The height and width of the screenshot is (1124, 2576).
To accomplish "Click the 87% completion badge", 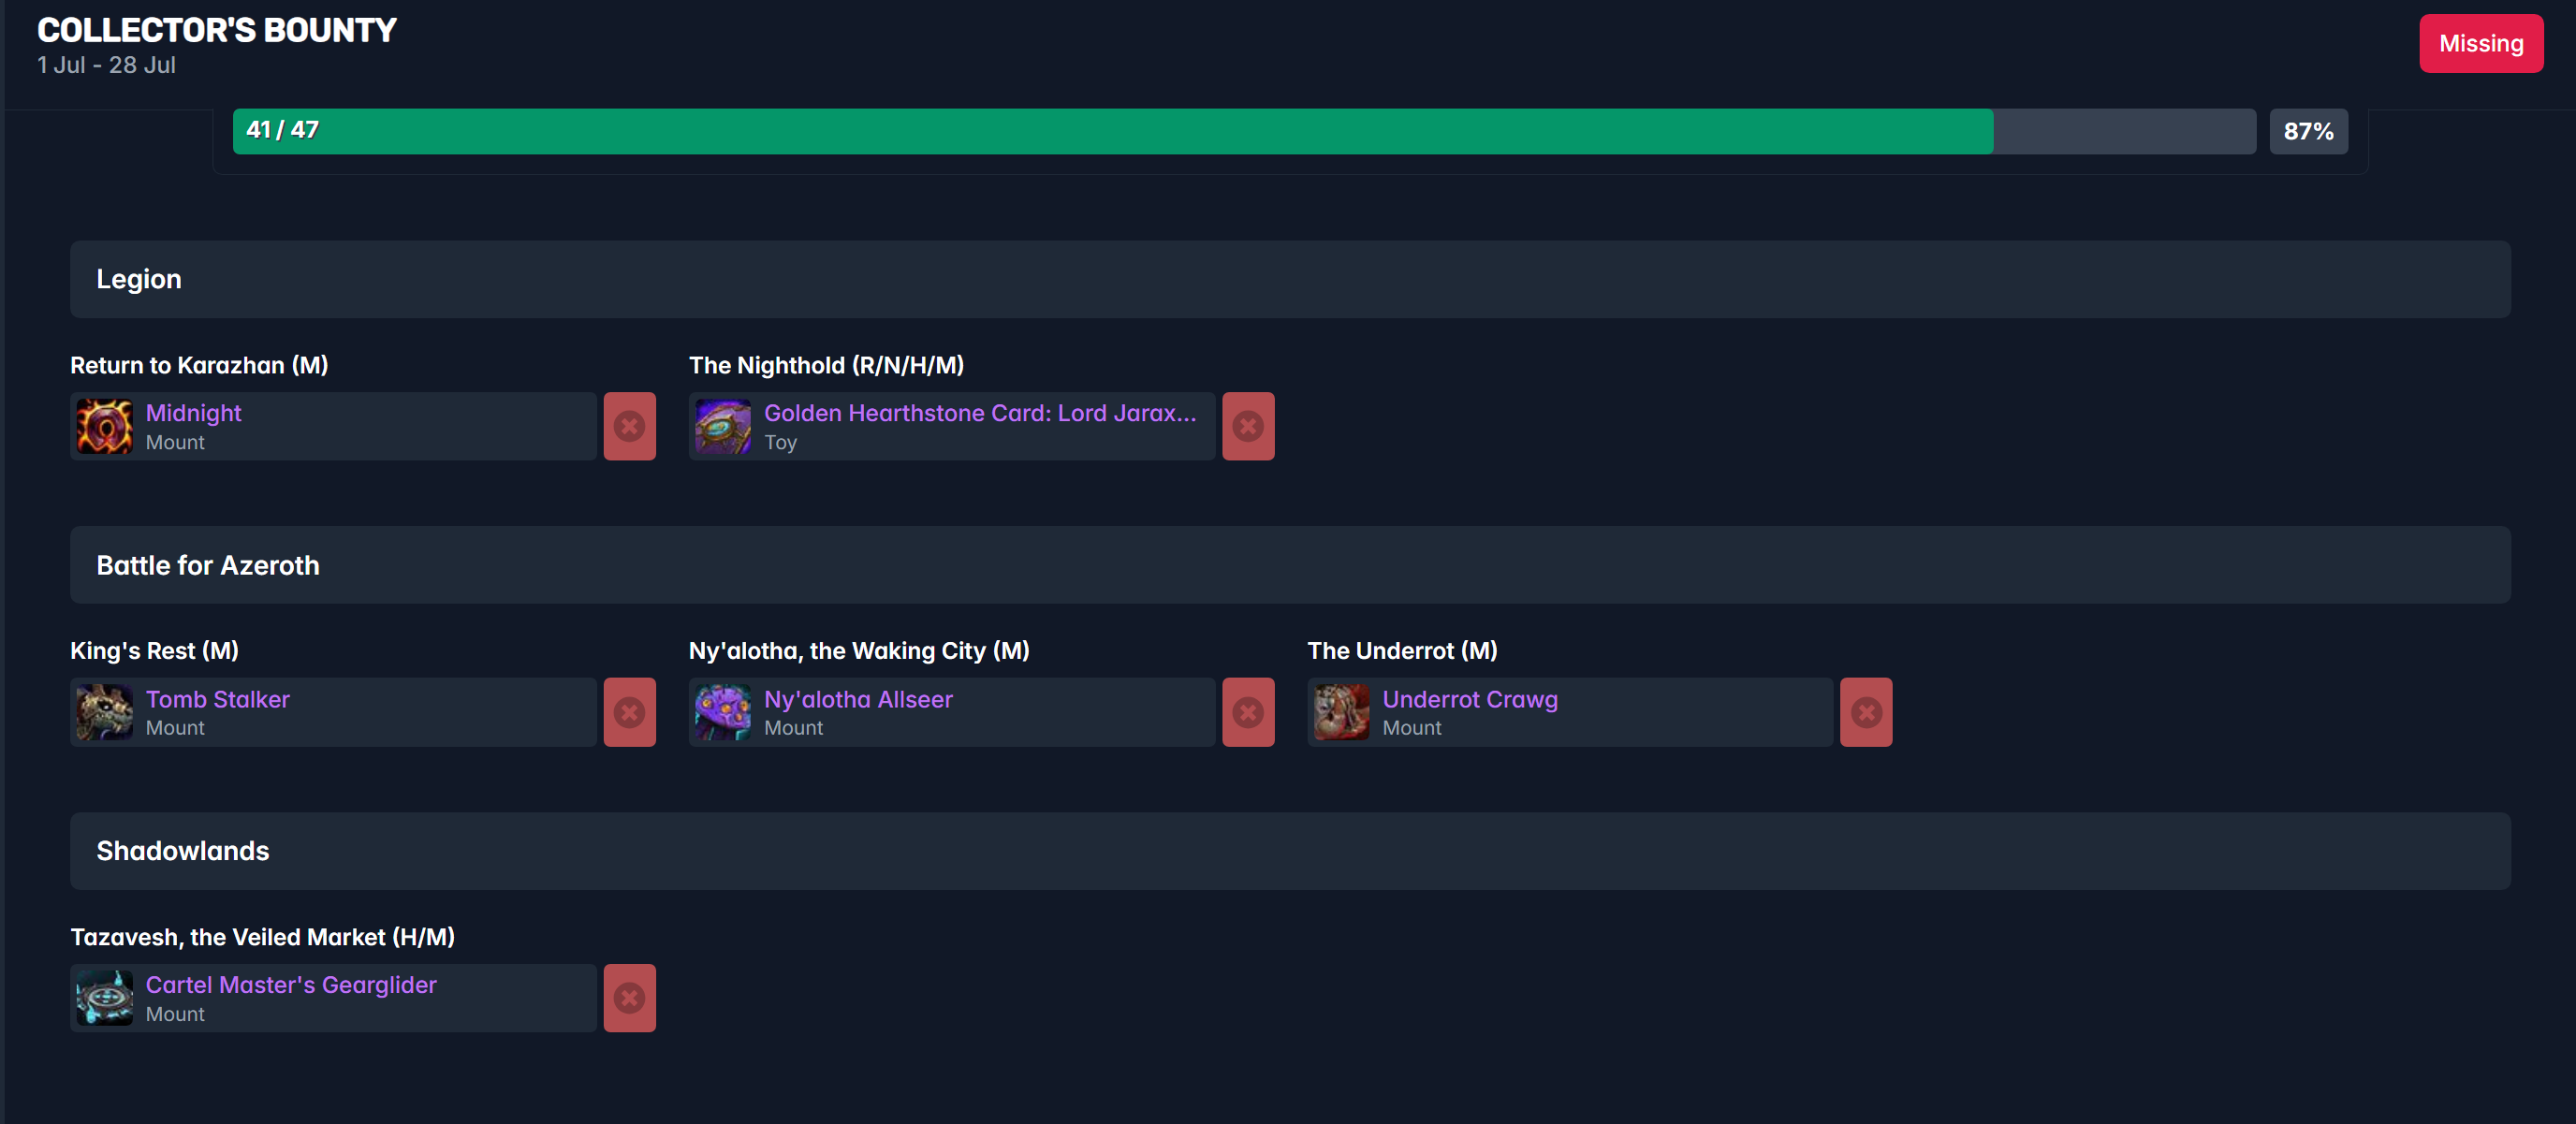I will point(2308,131).
